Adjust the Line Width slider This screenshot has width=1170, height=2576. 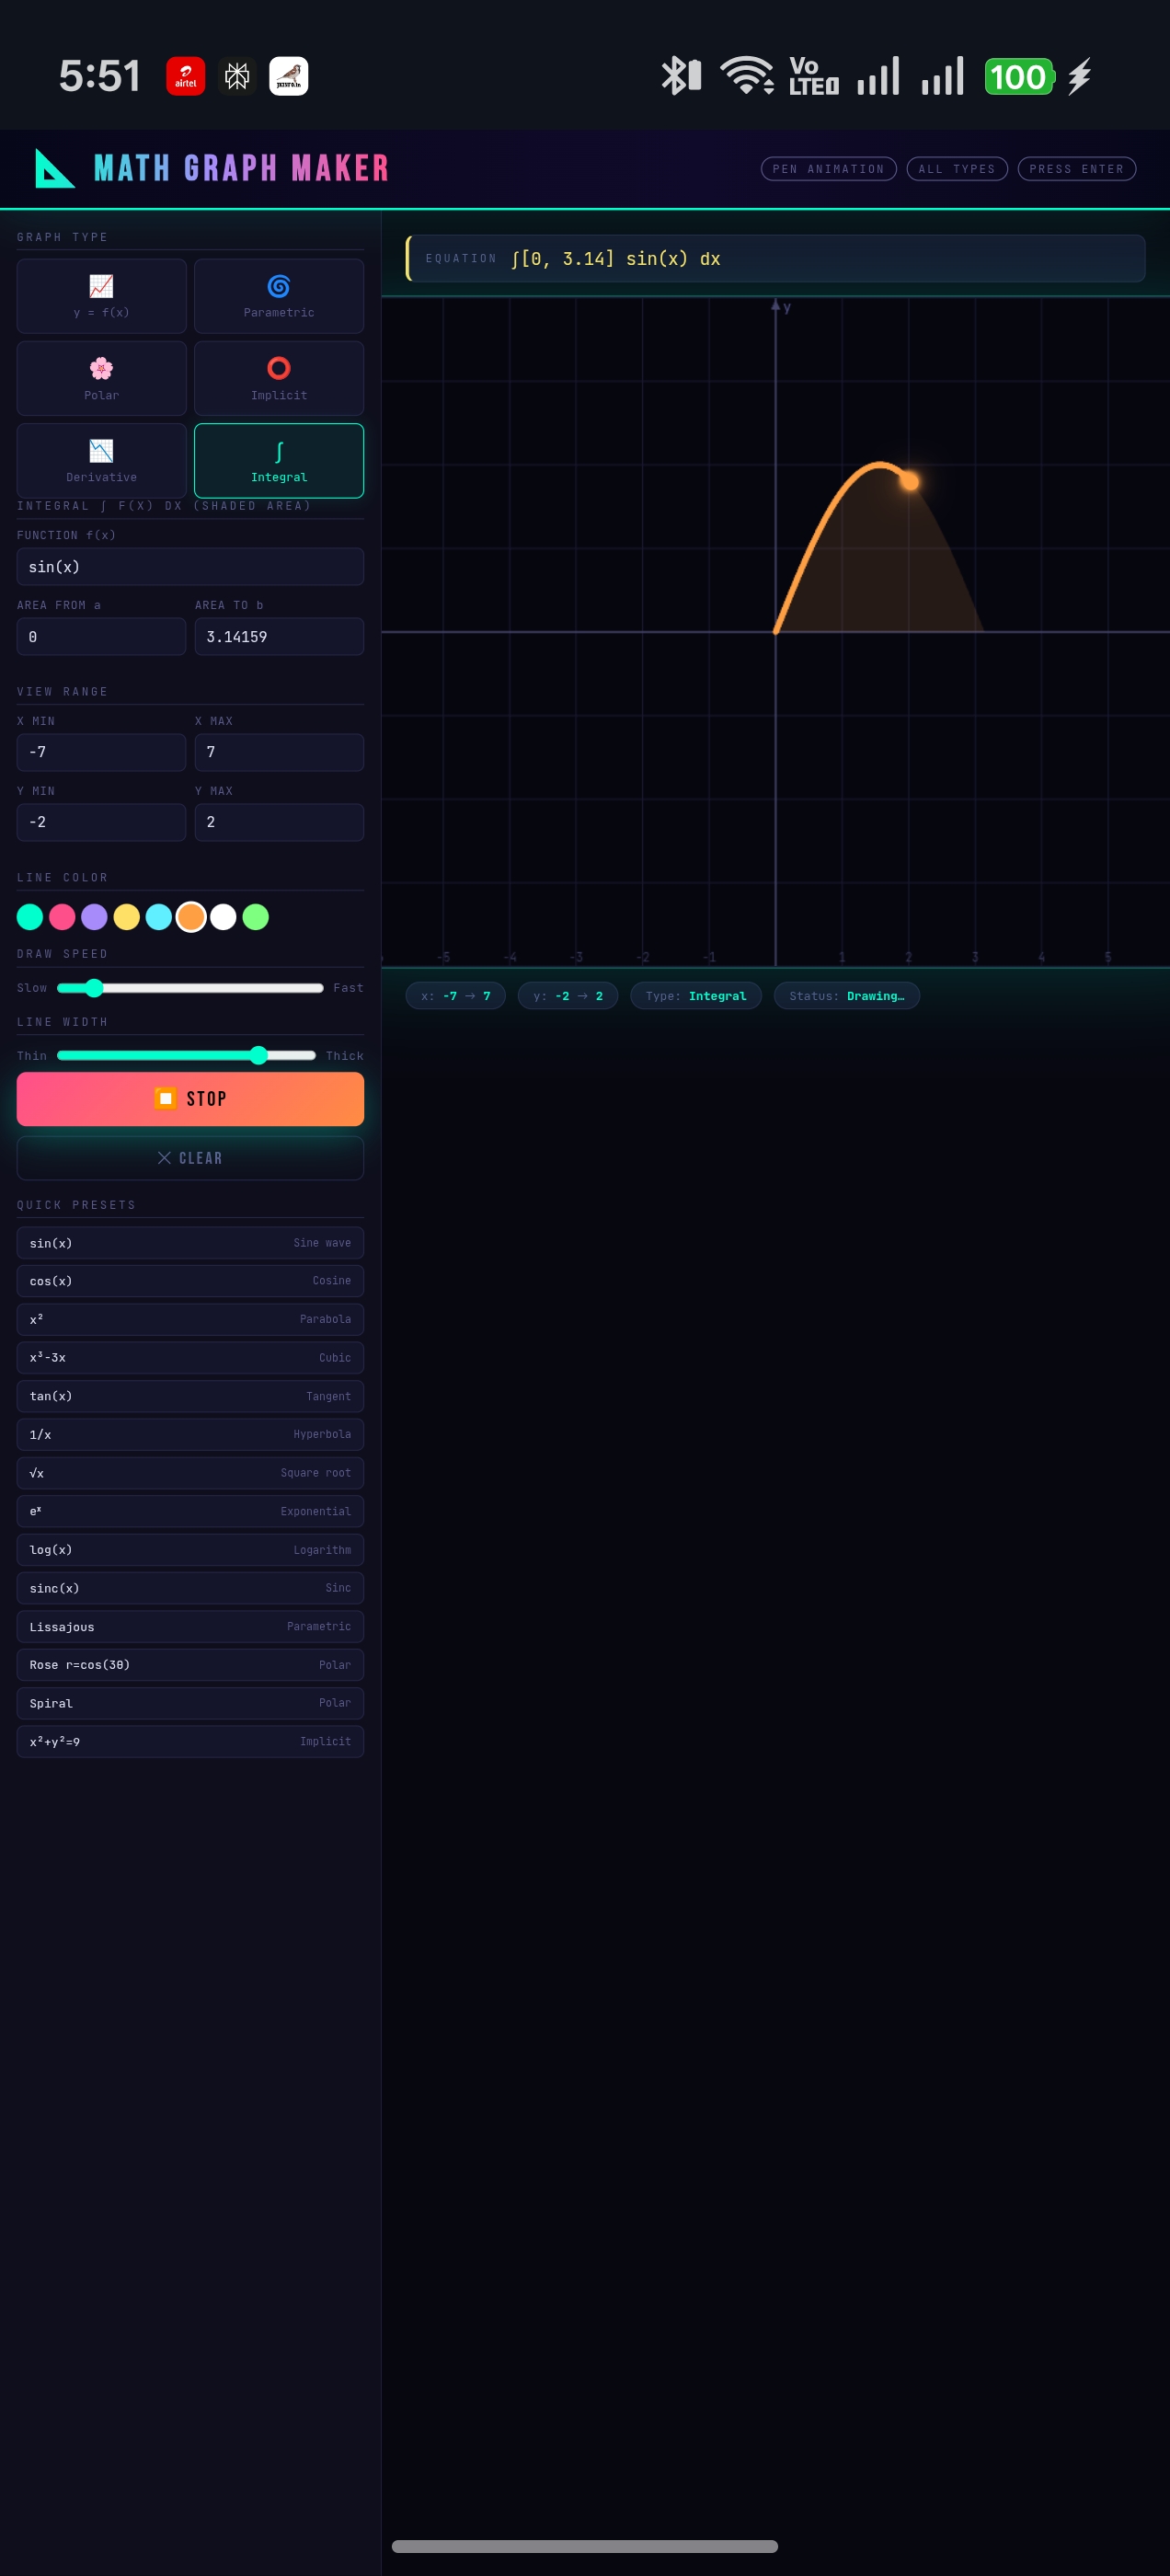point(186,1055)
